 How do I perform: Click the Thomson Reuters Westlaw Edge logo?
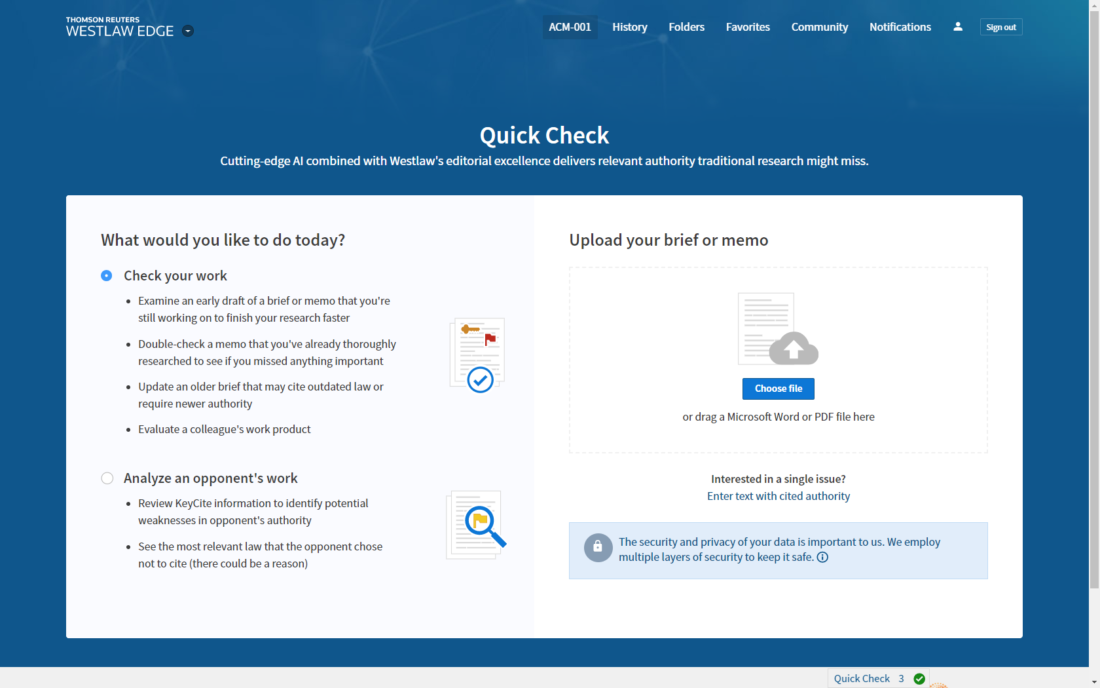[x=120, y=27]
